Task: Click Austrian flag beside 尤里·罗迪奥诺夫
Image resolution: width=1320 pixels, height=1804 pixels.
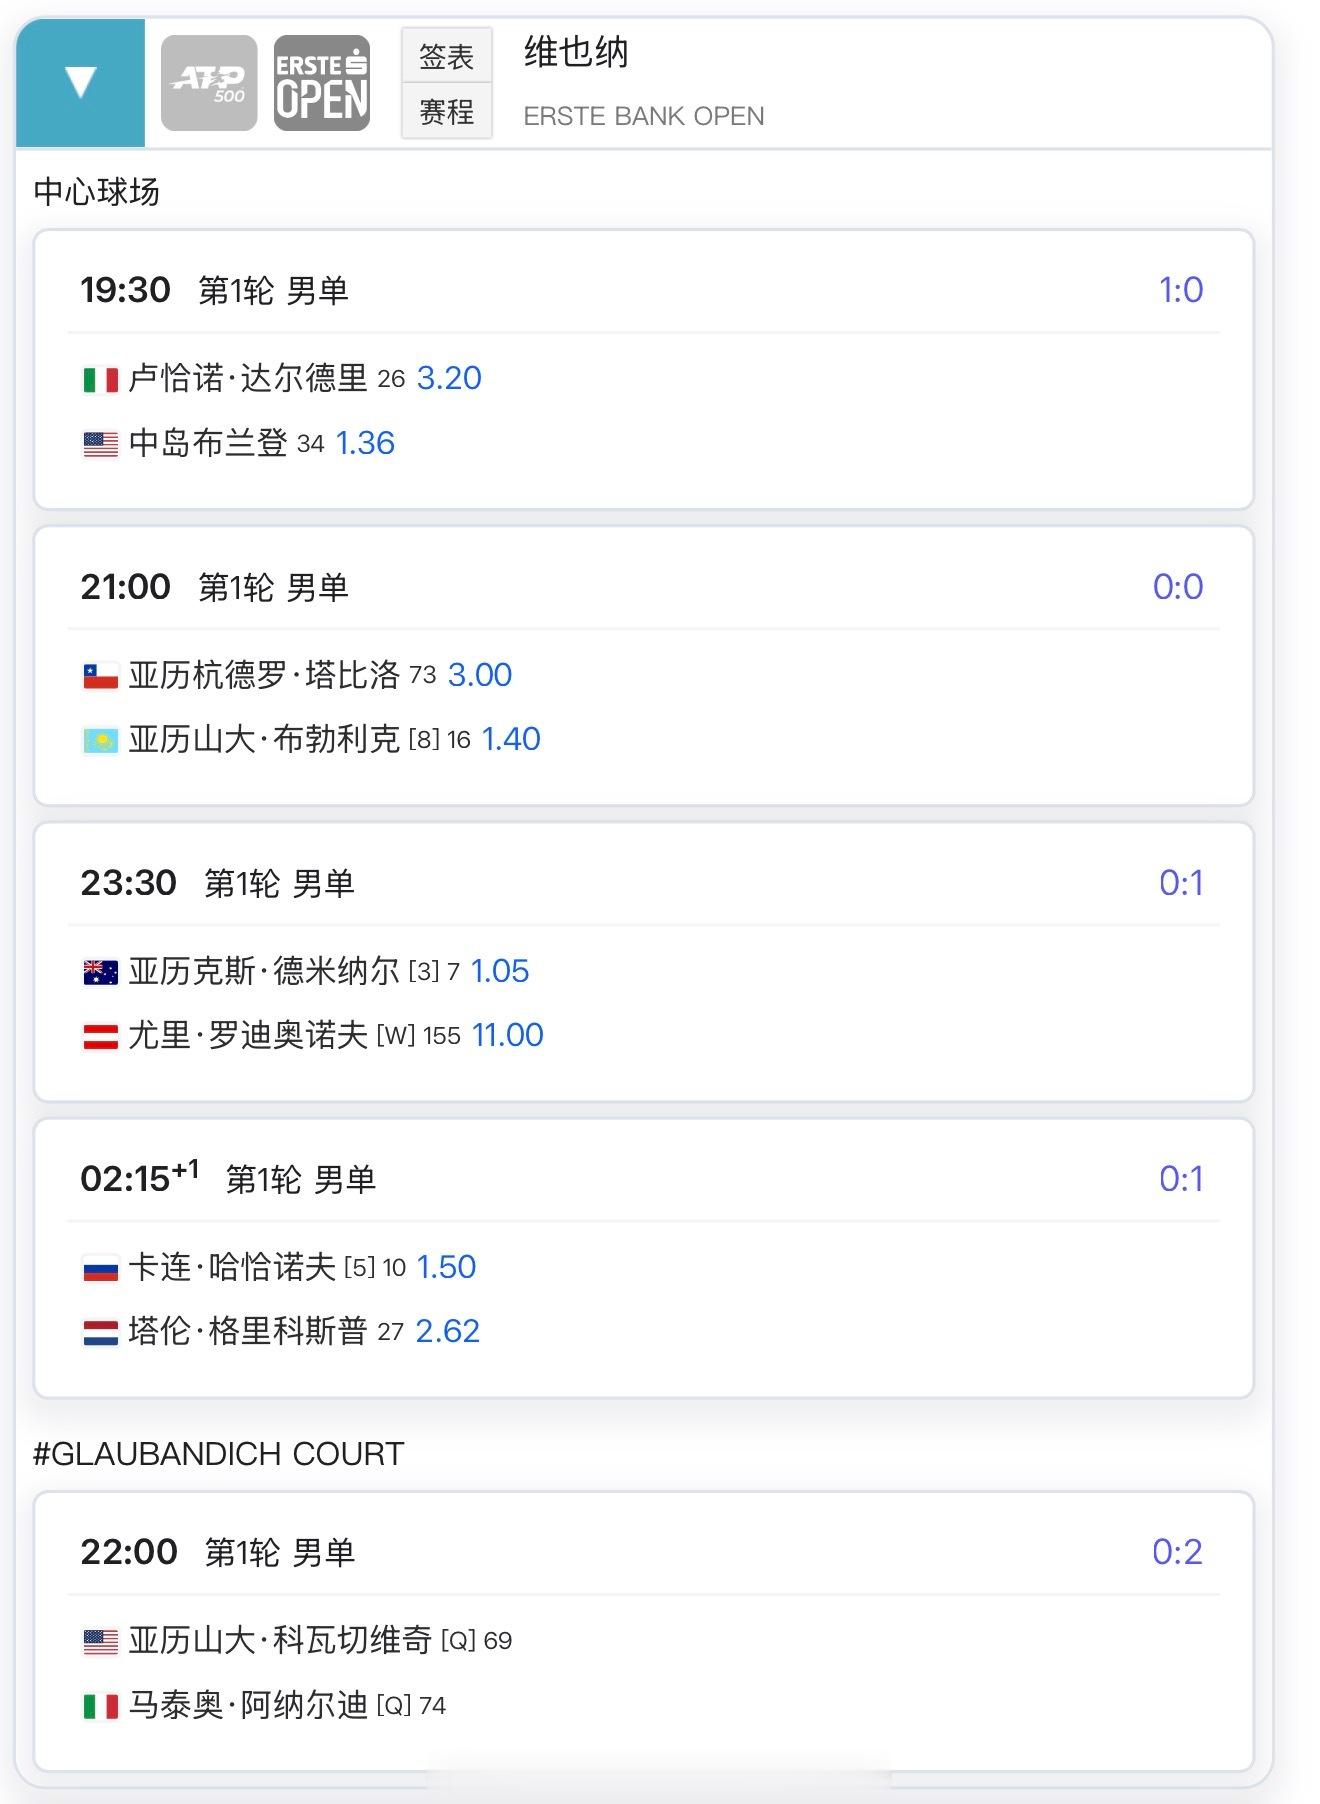Action: point(100,1036)
